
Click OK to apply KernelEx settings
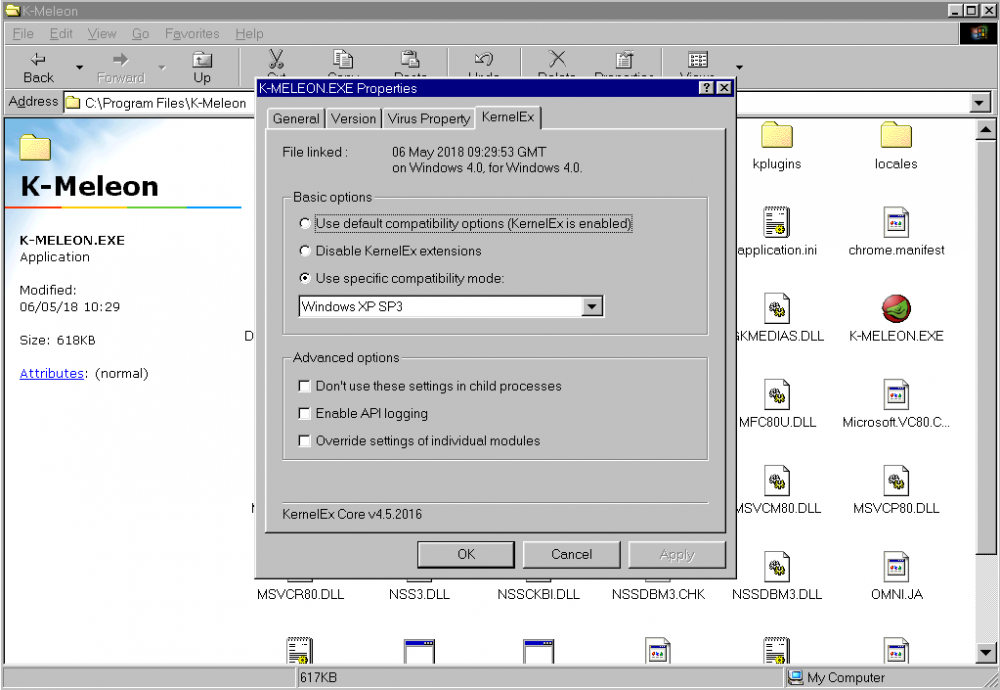coord(465,554)
